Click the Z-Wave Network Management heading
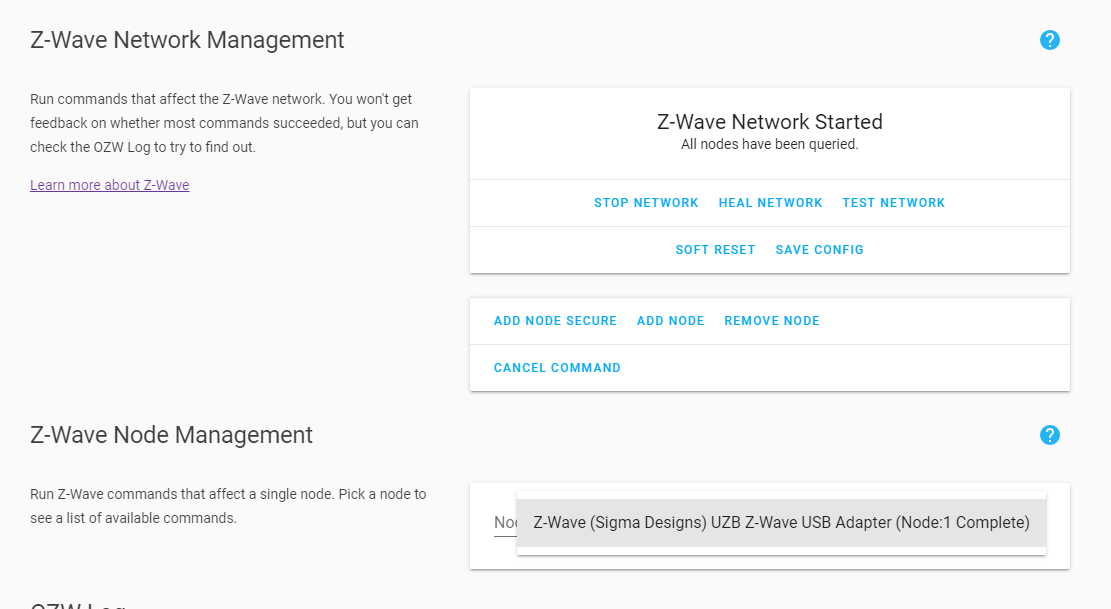This screenshot has height=609, width=1111. pyautogui.click(x=188, y=40)
